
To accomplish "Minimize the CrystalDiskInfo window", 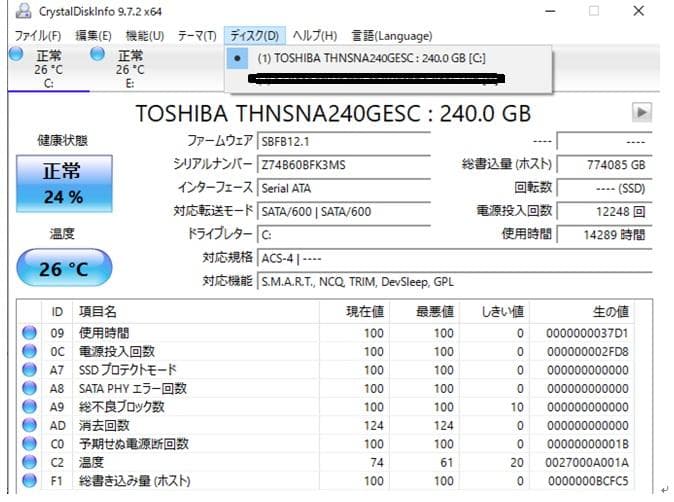I will [x=550, y=11].
